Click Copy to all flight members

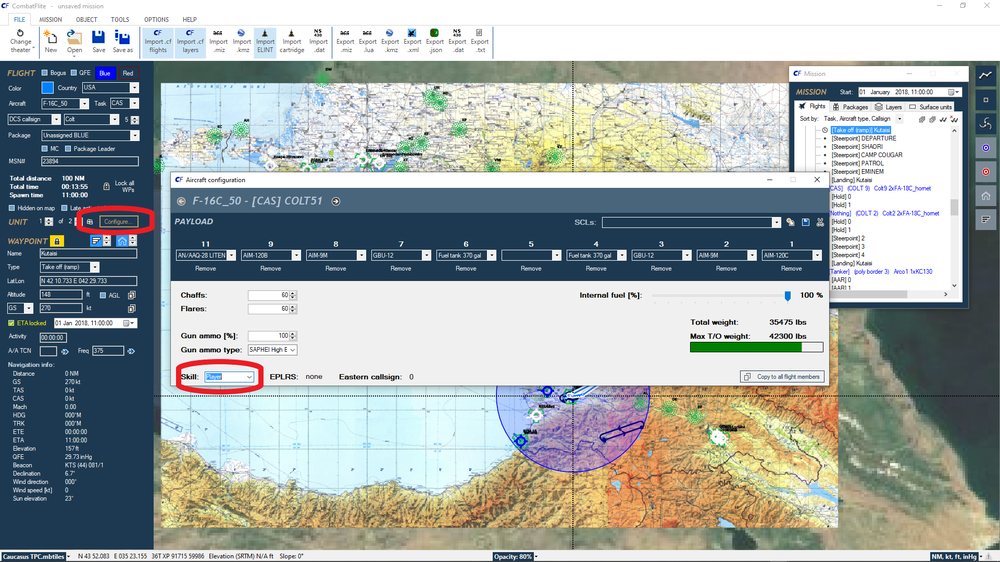780,376
